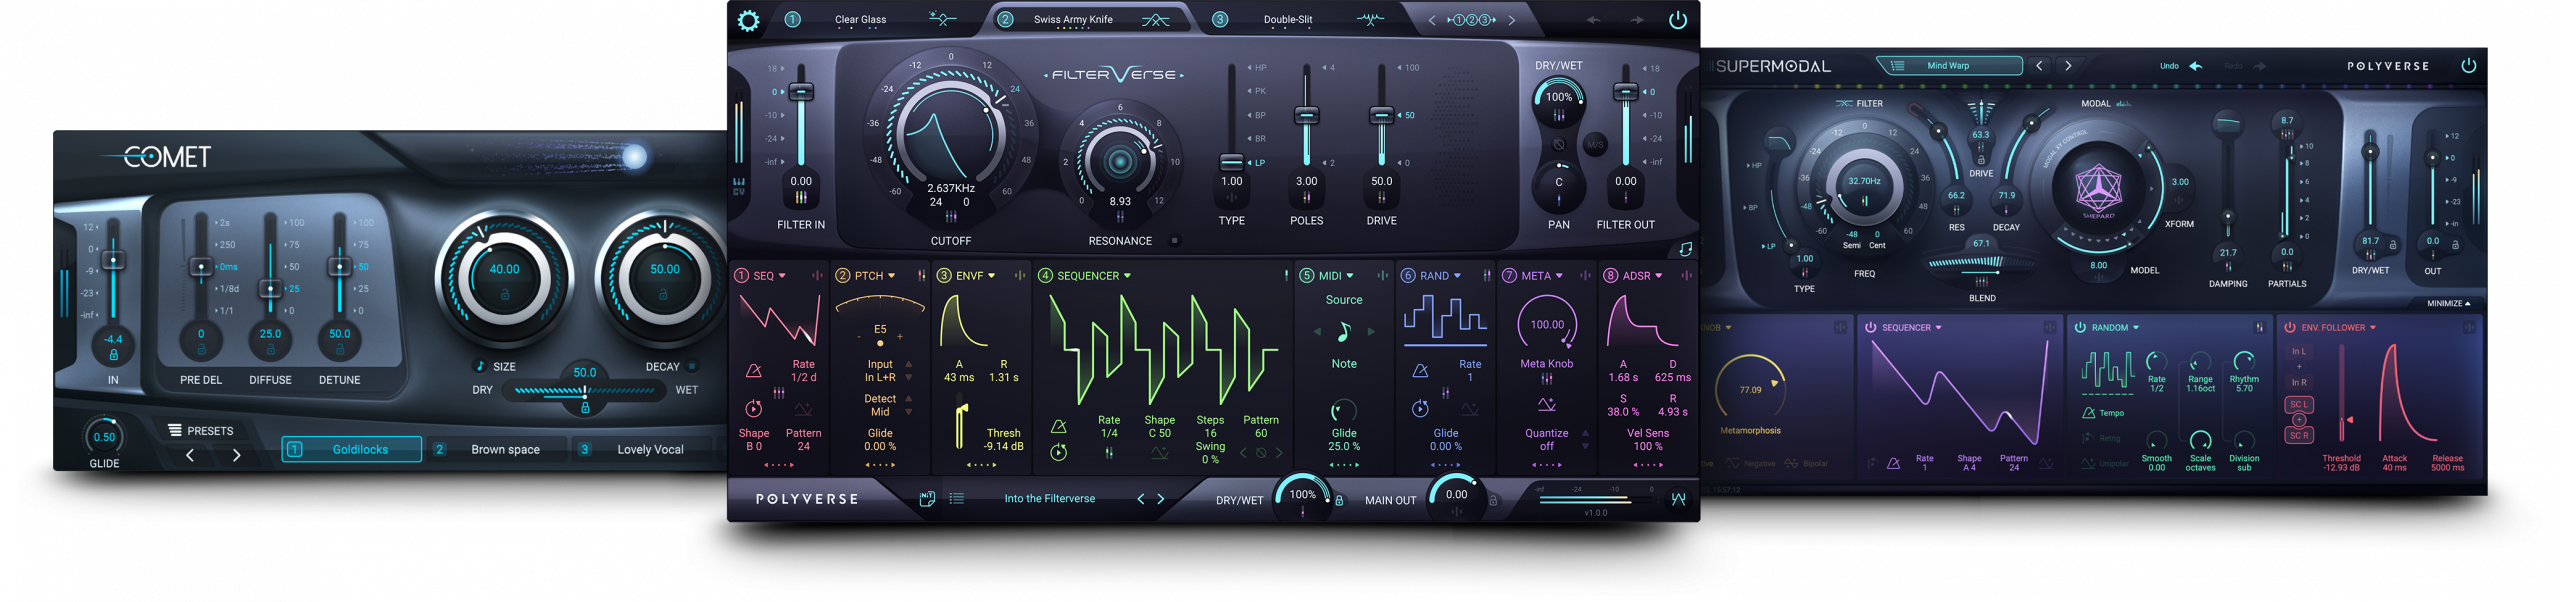Screen dimensions: 2560x602
Task: Open Filterverse settings gear
Action: 748,20
